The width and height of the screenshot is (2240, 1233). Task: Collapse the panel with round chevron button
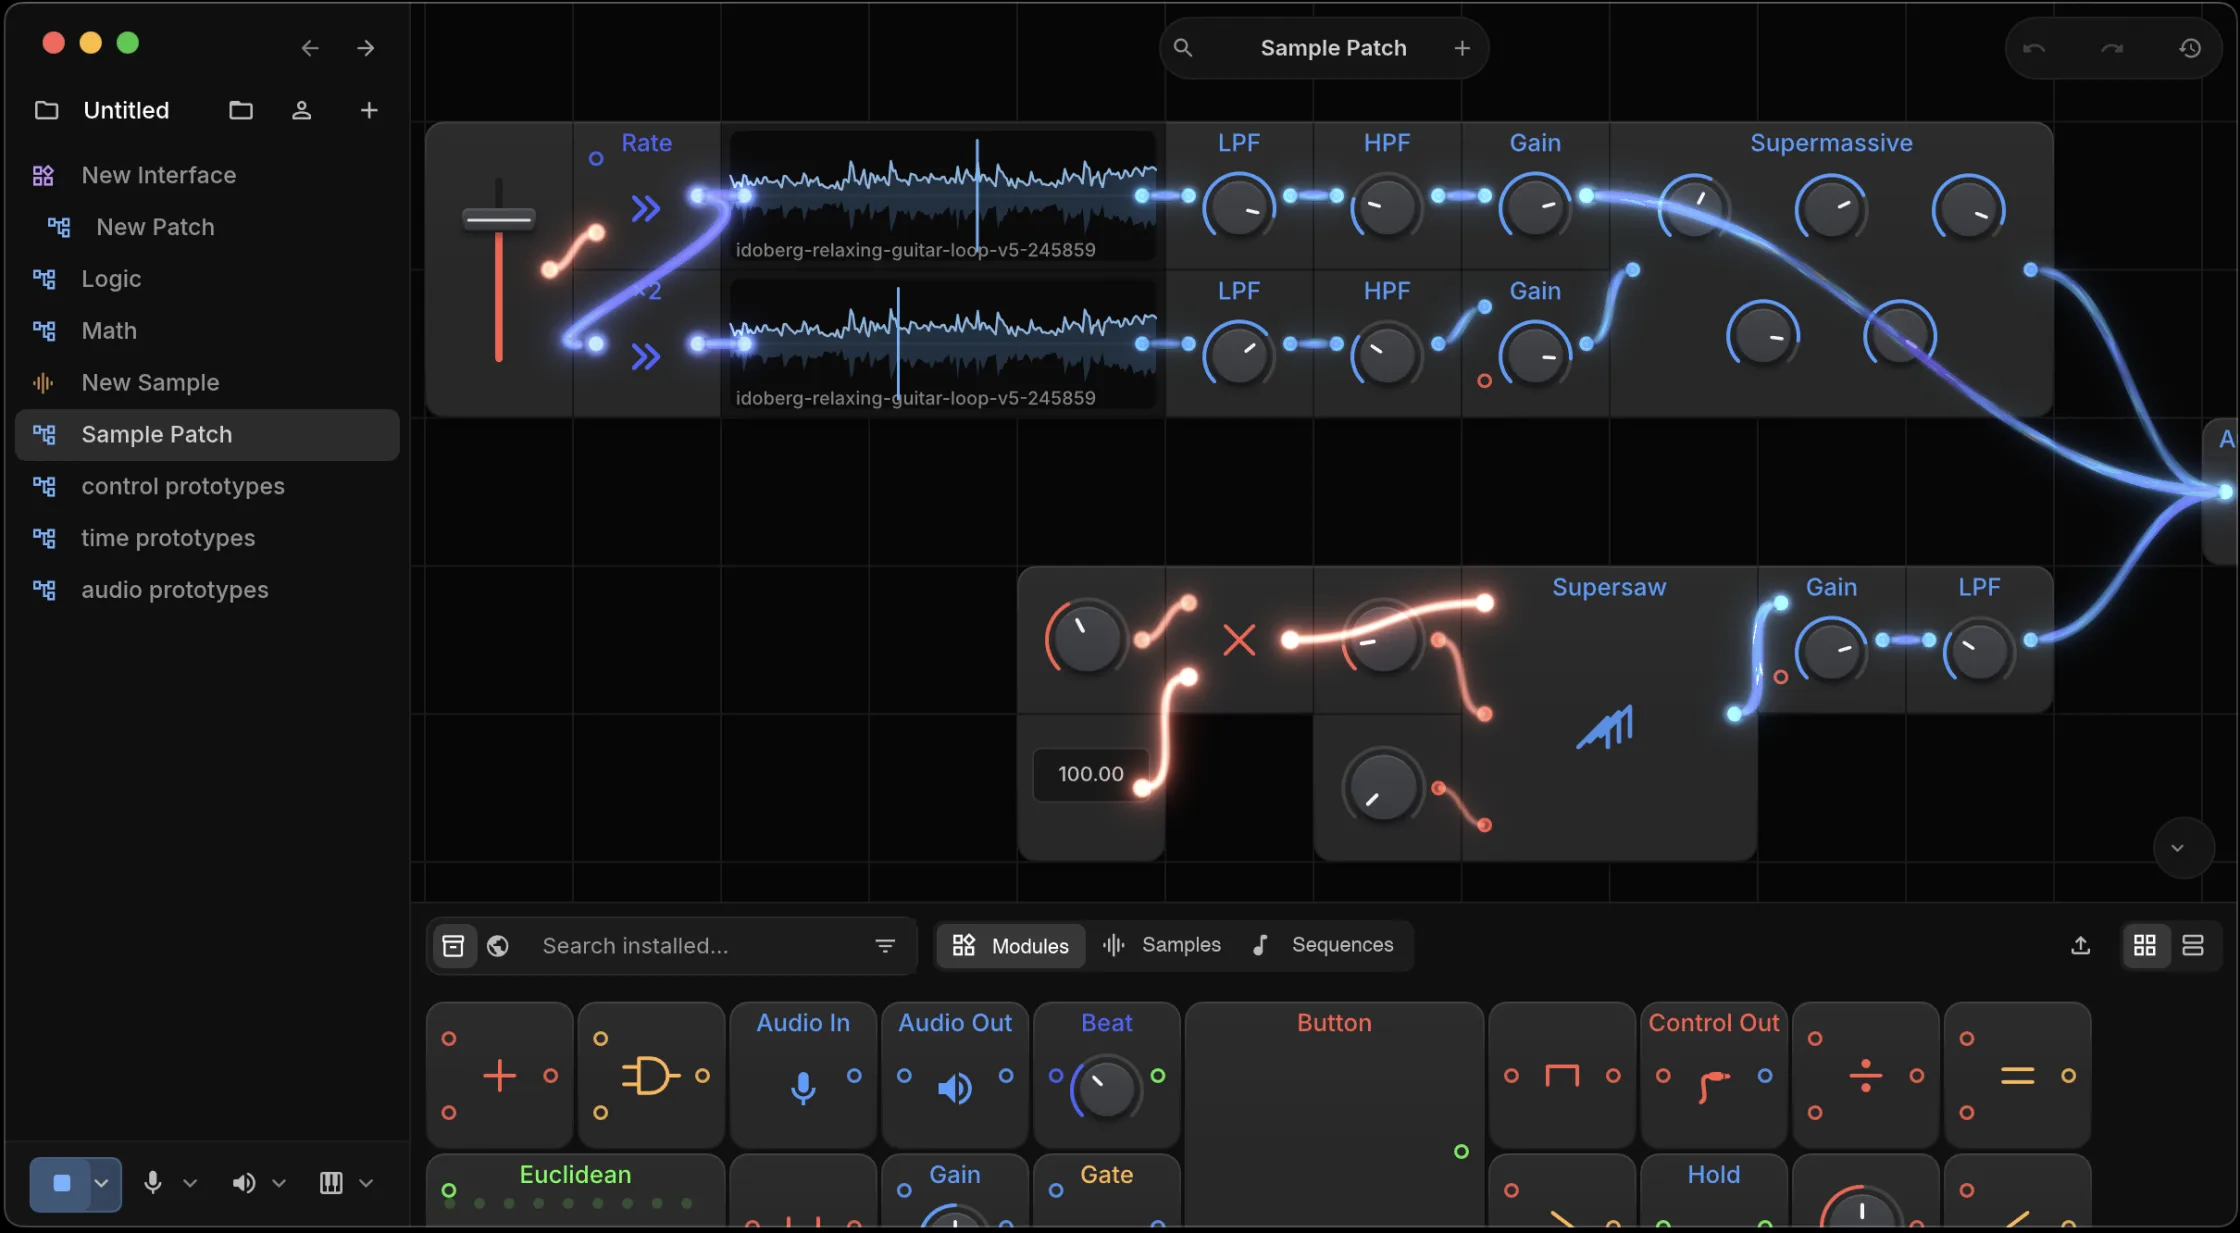pos(2183,848)
